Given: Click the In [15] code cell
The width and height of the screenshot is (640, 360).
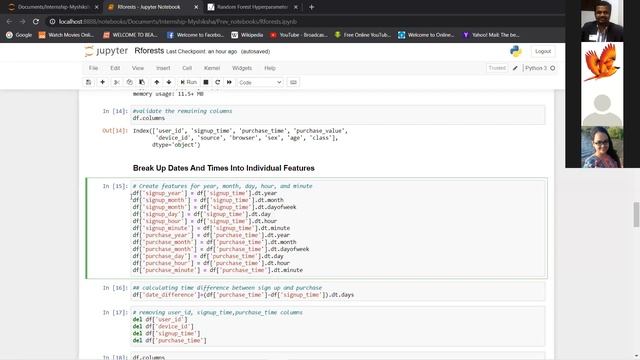Looking at the screenshot, I should tap(338, 228).
